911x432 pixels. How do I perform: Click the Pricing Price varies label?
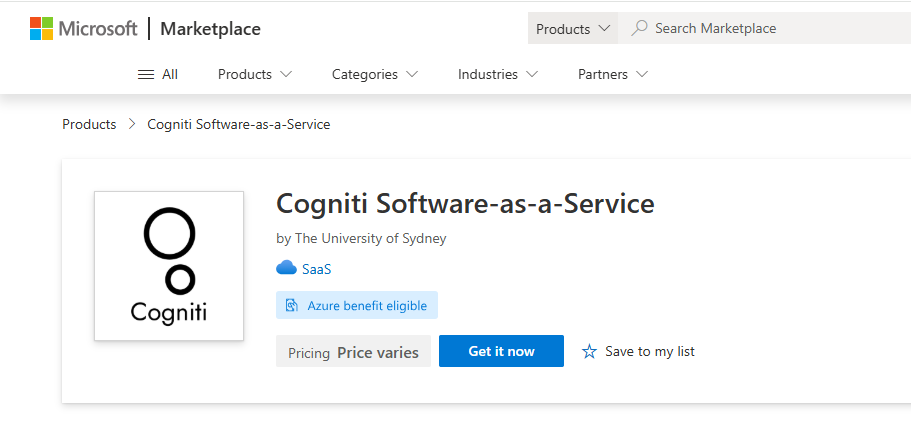[x=353, y=352]
